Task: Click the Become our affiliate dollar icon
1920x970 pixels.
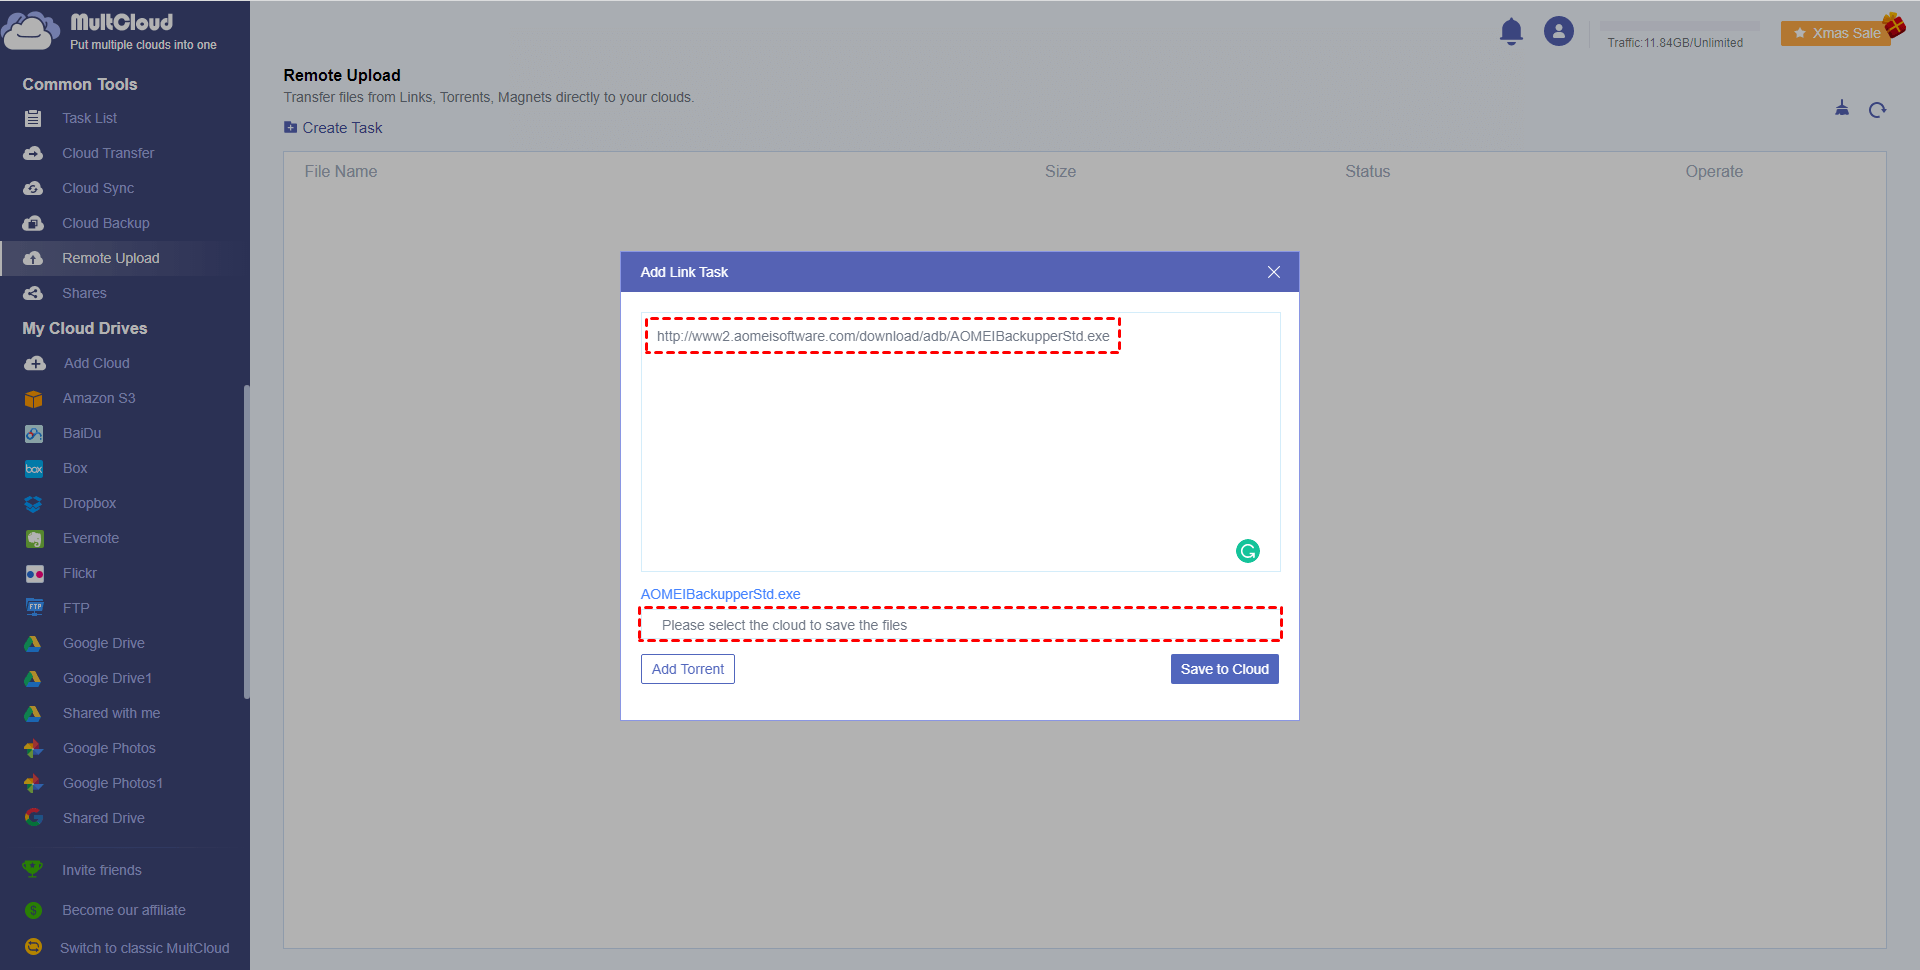Action: coord(33,910)
